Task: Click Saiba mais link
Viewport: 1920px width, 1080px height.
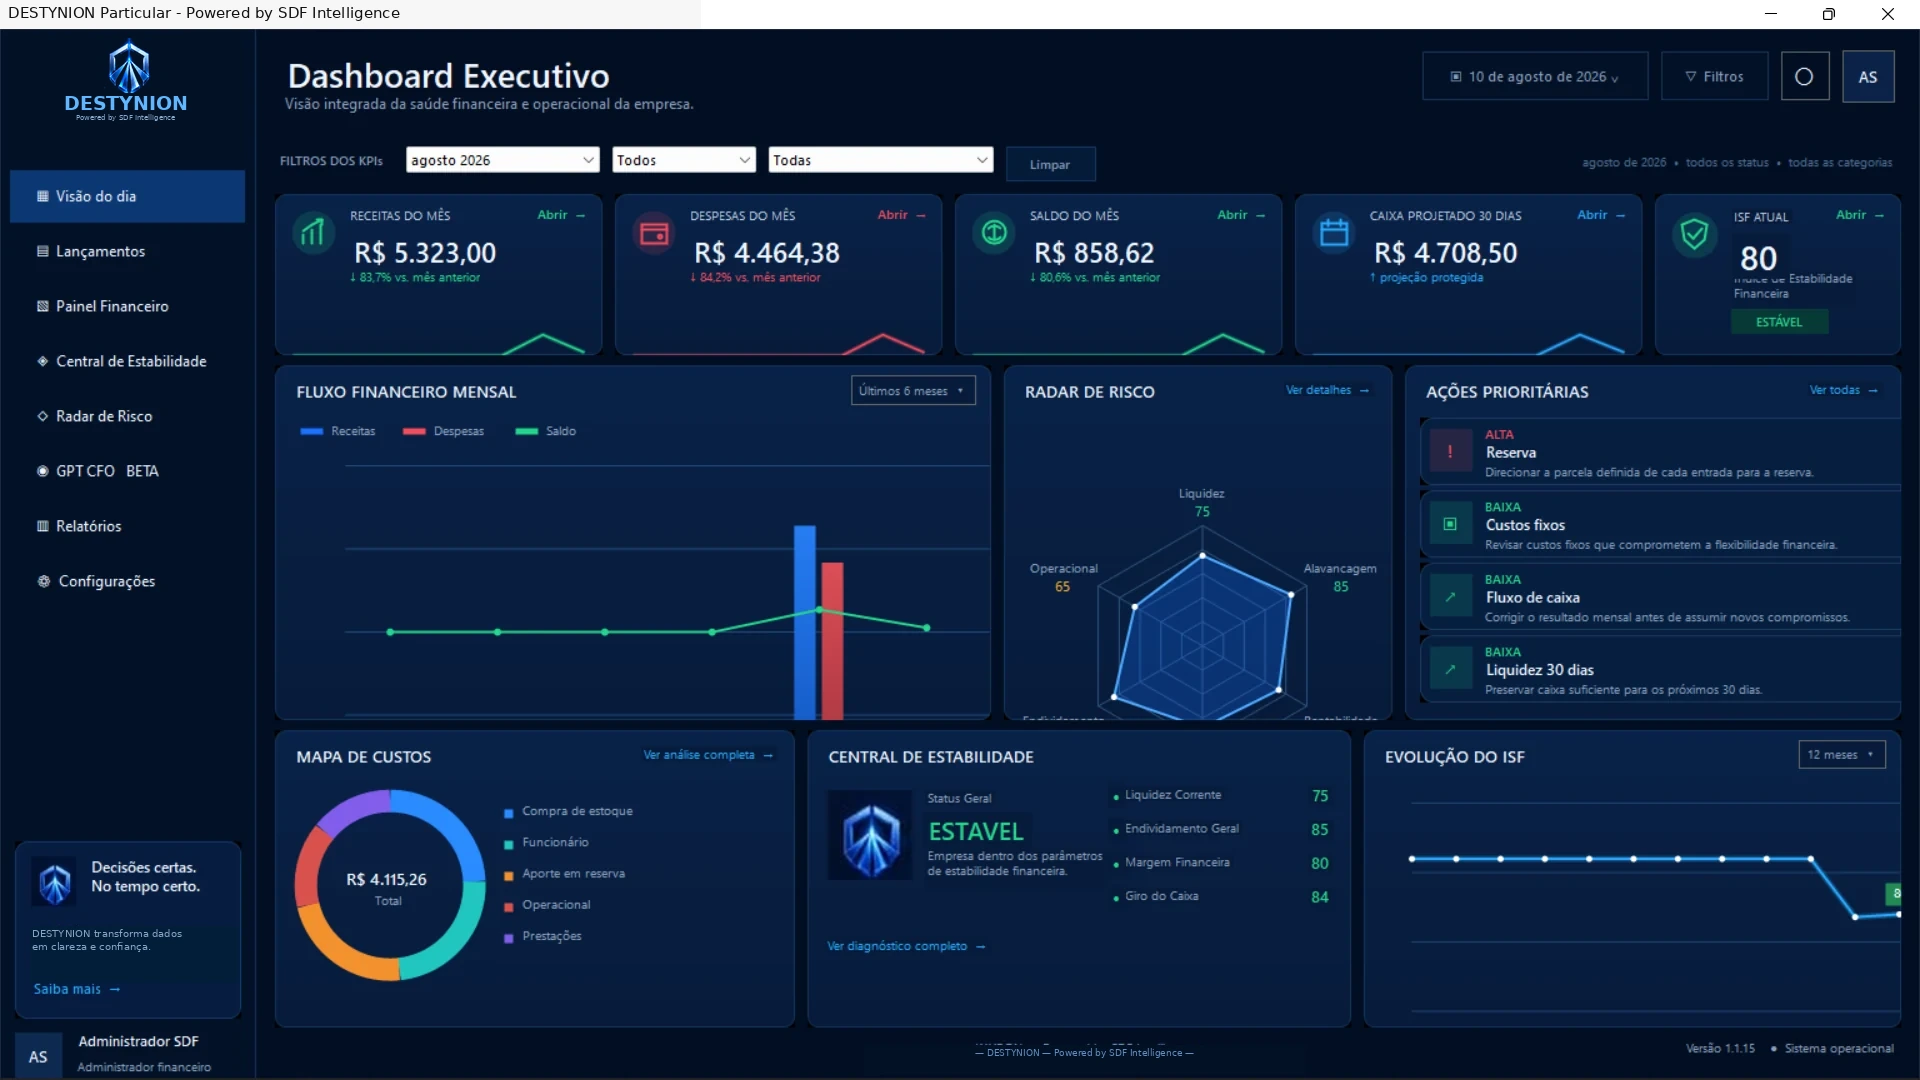Action: coord(77,989)
